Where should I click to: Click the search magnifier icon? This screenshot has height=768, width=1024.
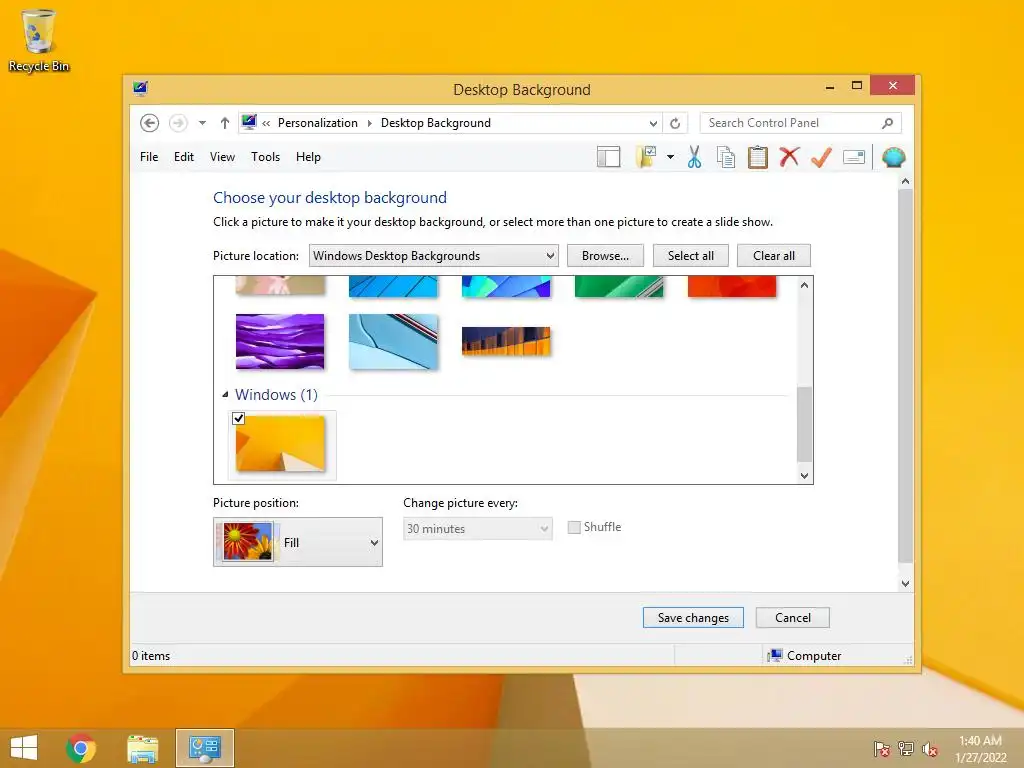[x=888, y=123]
